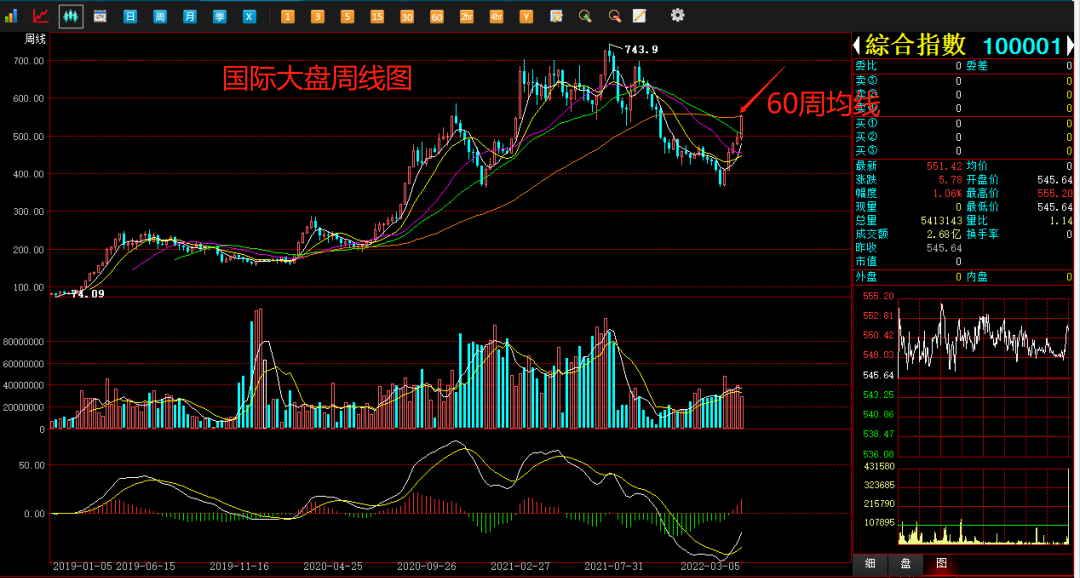Click the 743.9 high price label

click(641, 49)
